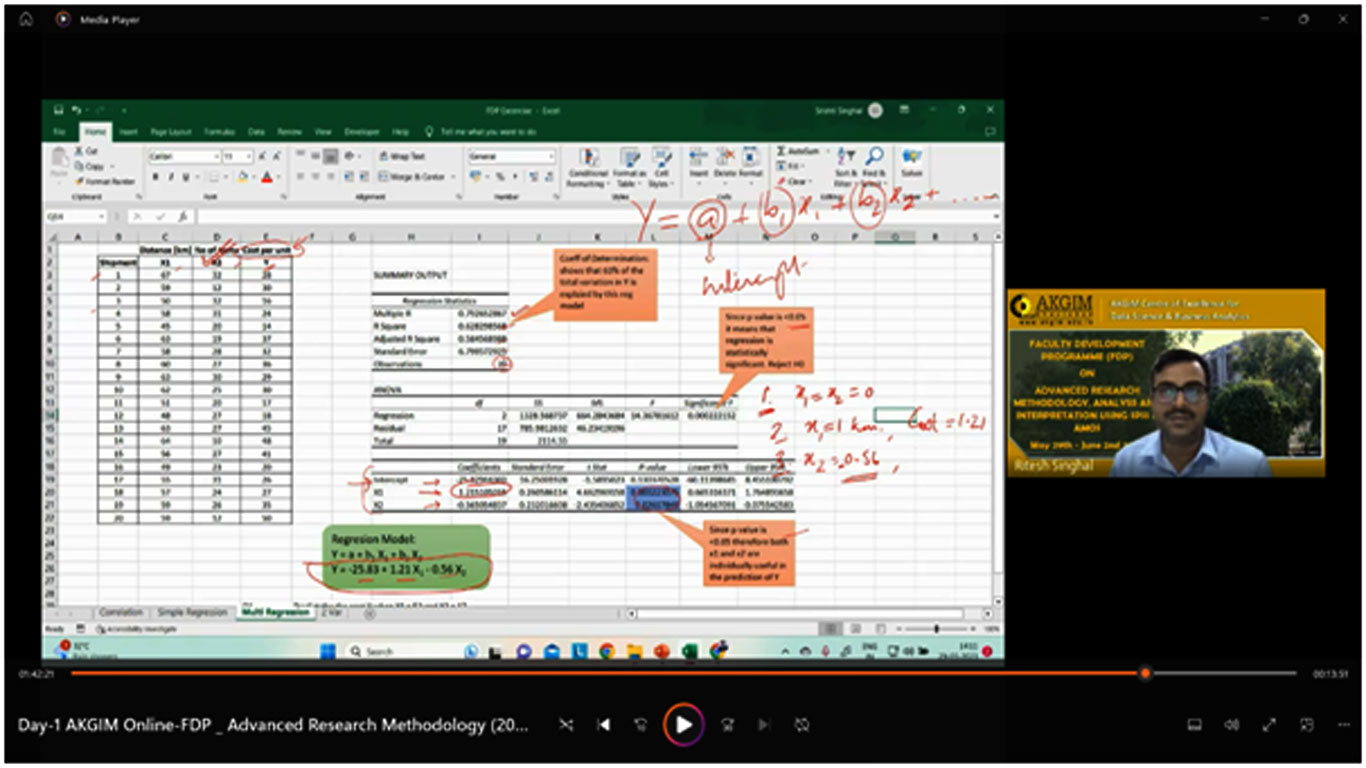Switch the video to full screen
1366x768 pixels.
1269,725
